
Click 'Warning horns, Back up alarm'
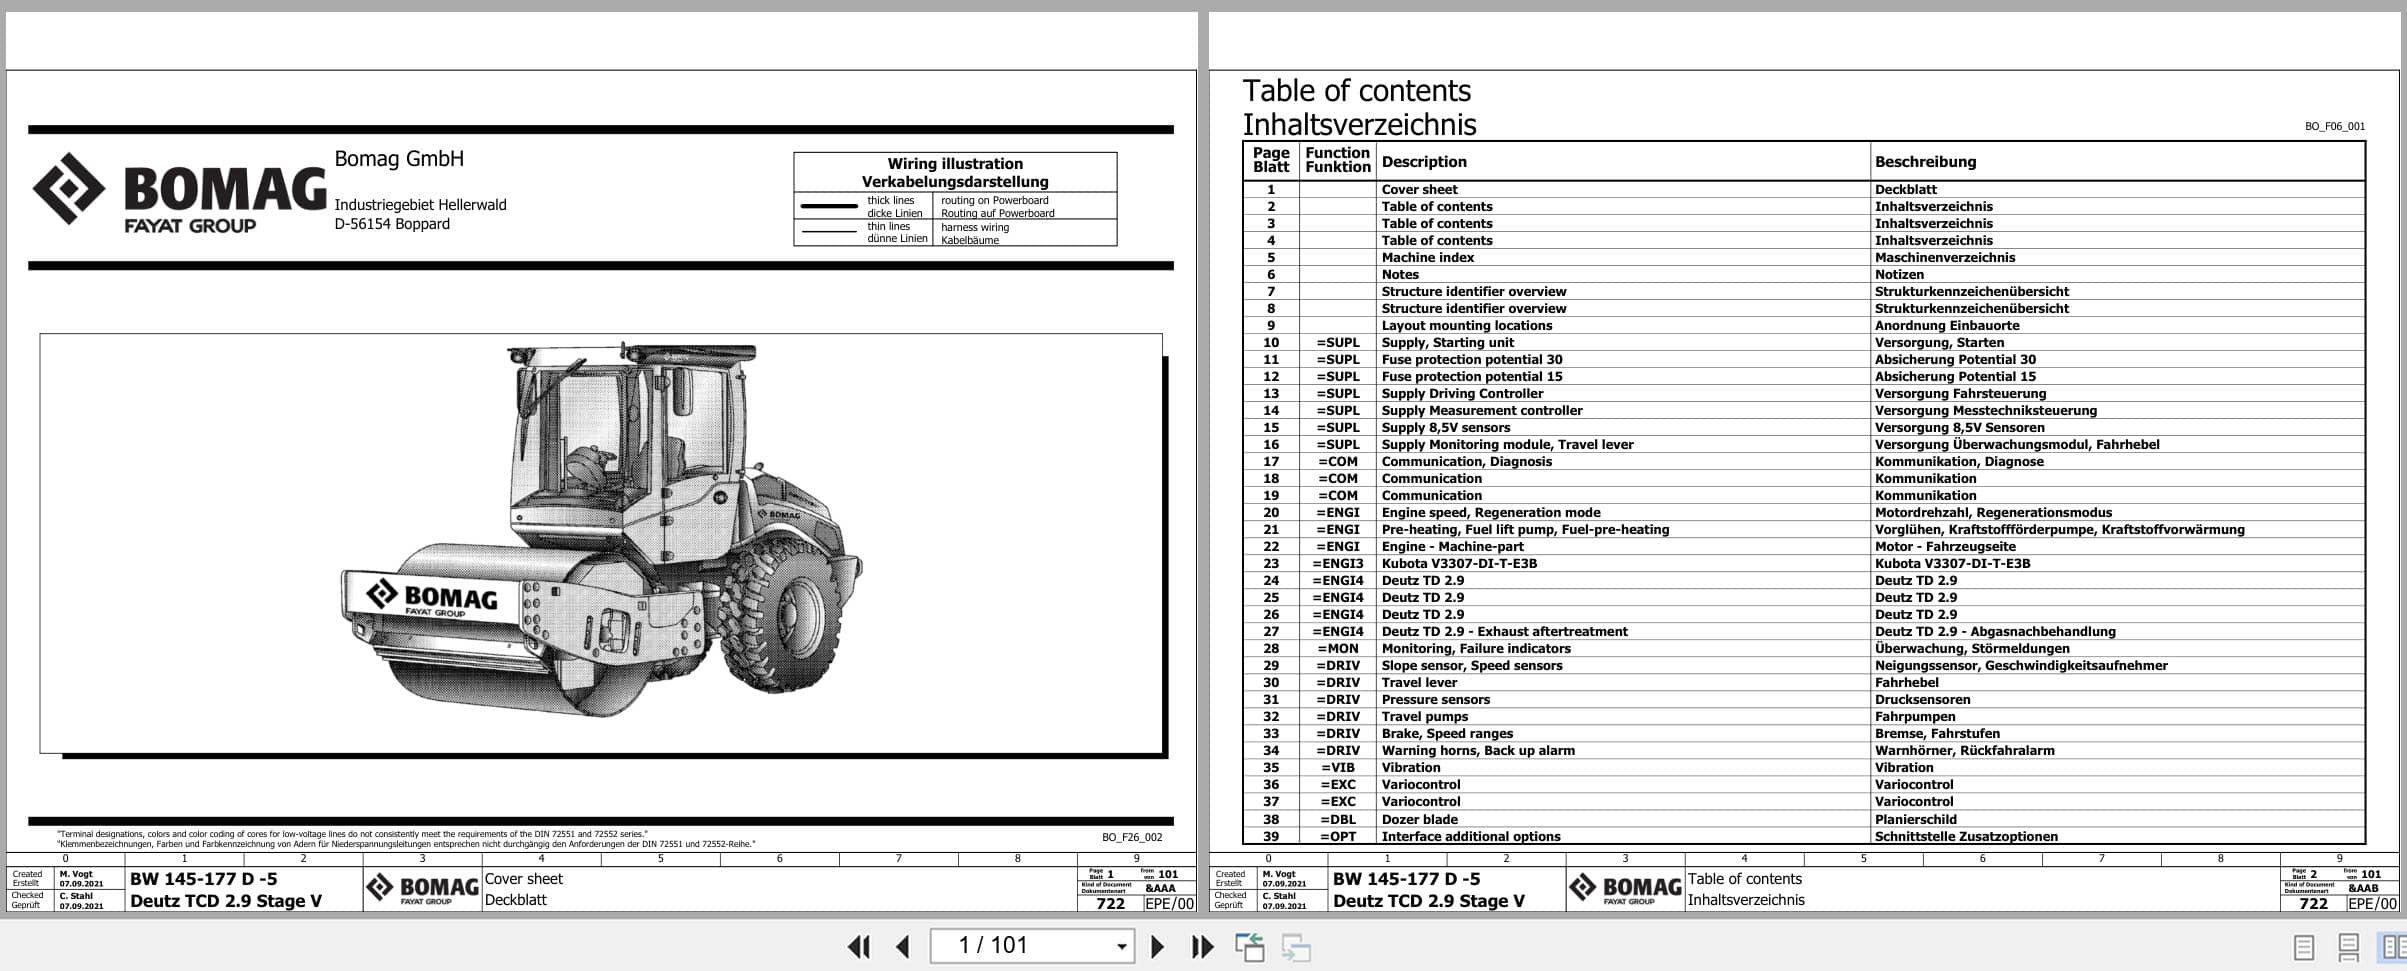(x=1477, y=750)
